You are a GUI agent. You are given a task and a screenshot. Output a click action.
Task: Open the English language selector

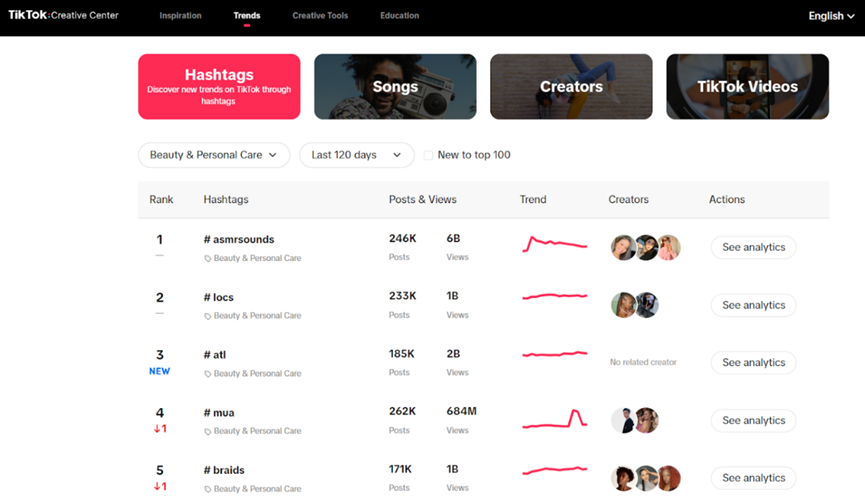(x=831, y=16)
